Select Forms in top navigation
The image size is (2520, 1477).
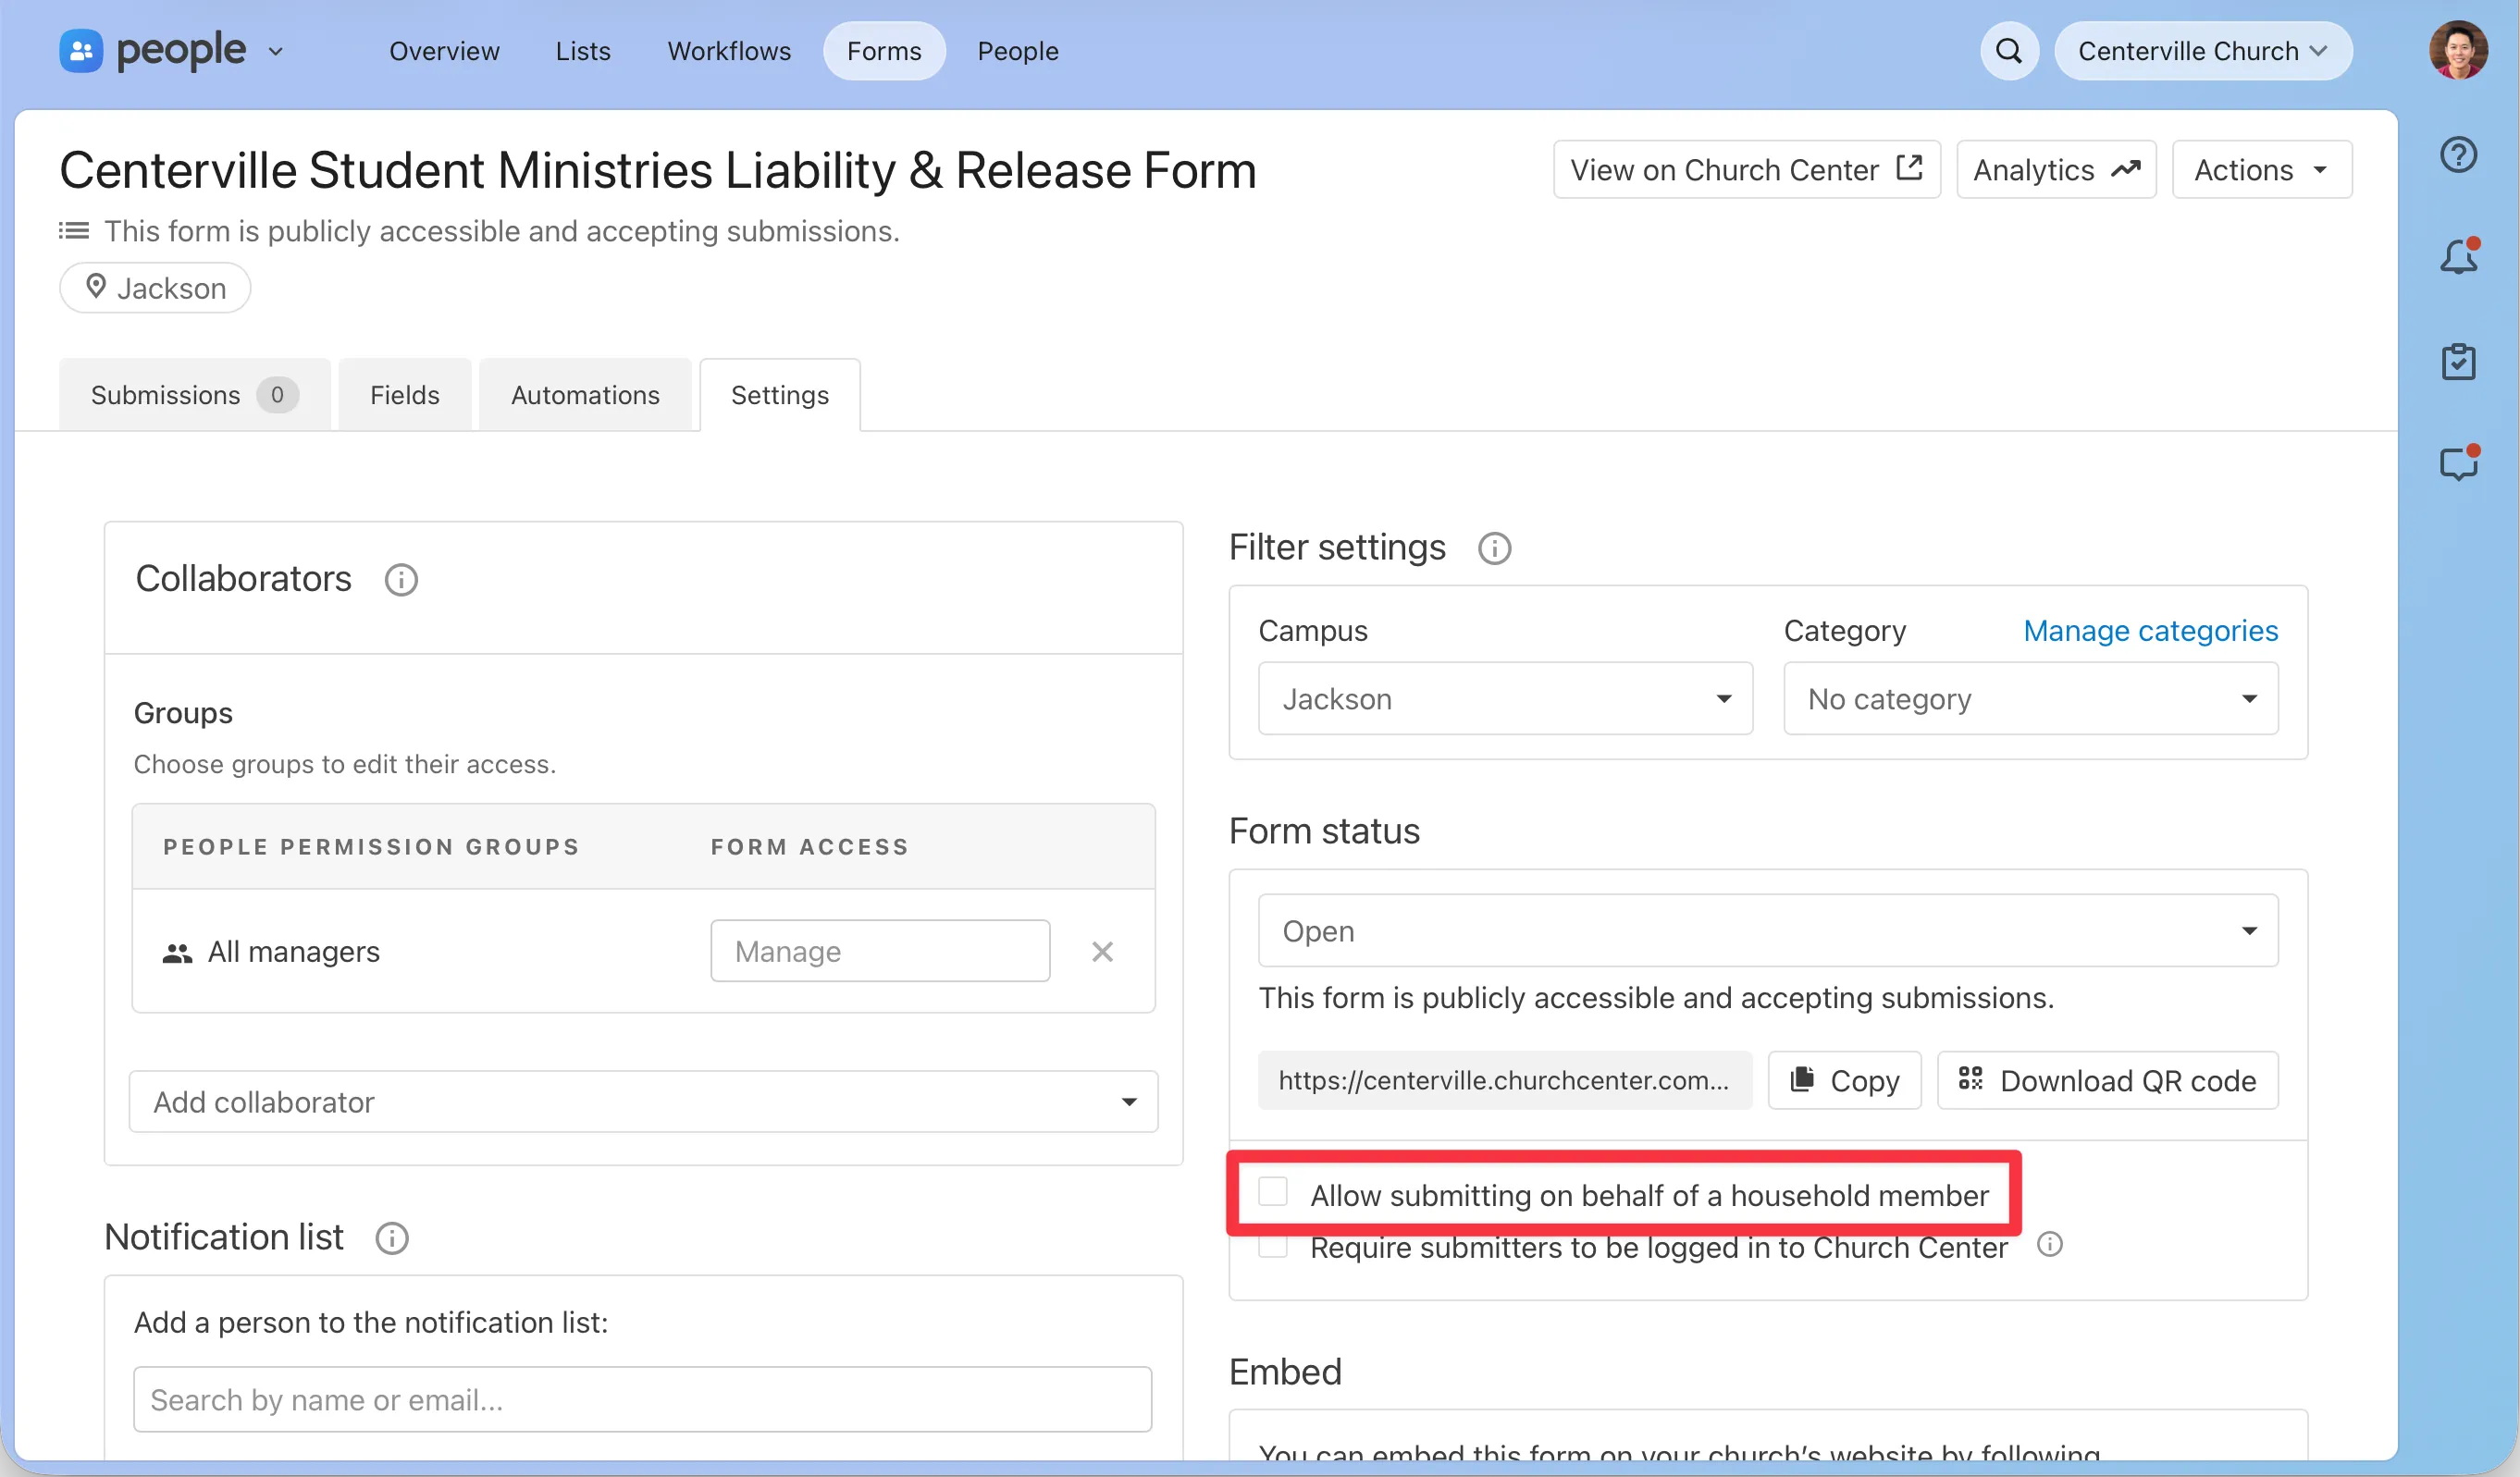tap(884, 51)
